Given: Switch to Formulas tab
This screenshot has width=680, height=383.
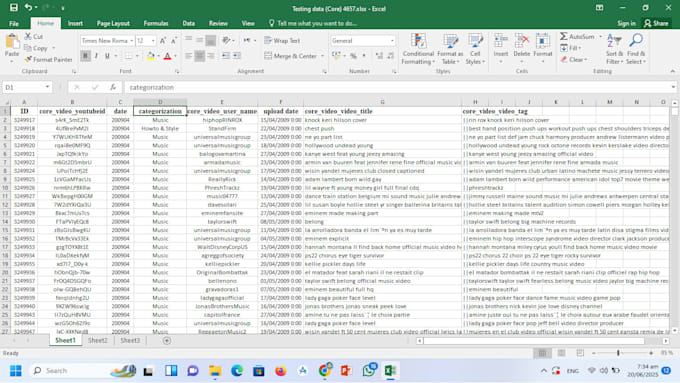Looking at the screenshot, I should [156, 23].
